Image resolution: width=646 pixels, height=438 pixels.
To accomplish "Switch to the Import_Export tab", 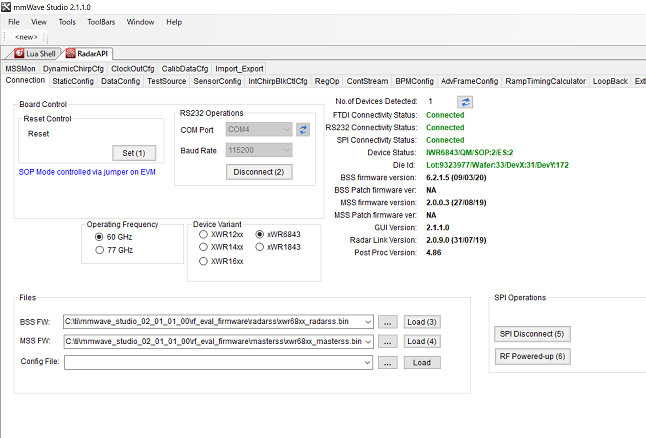I will (239, 68).
